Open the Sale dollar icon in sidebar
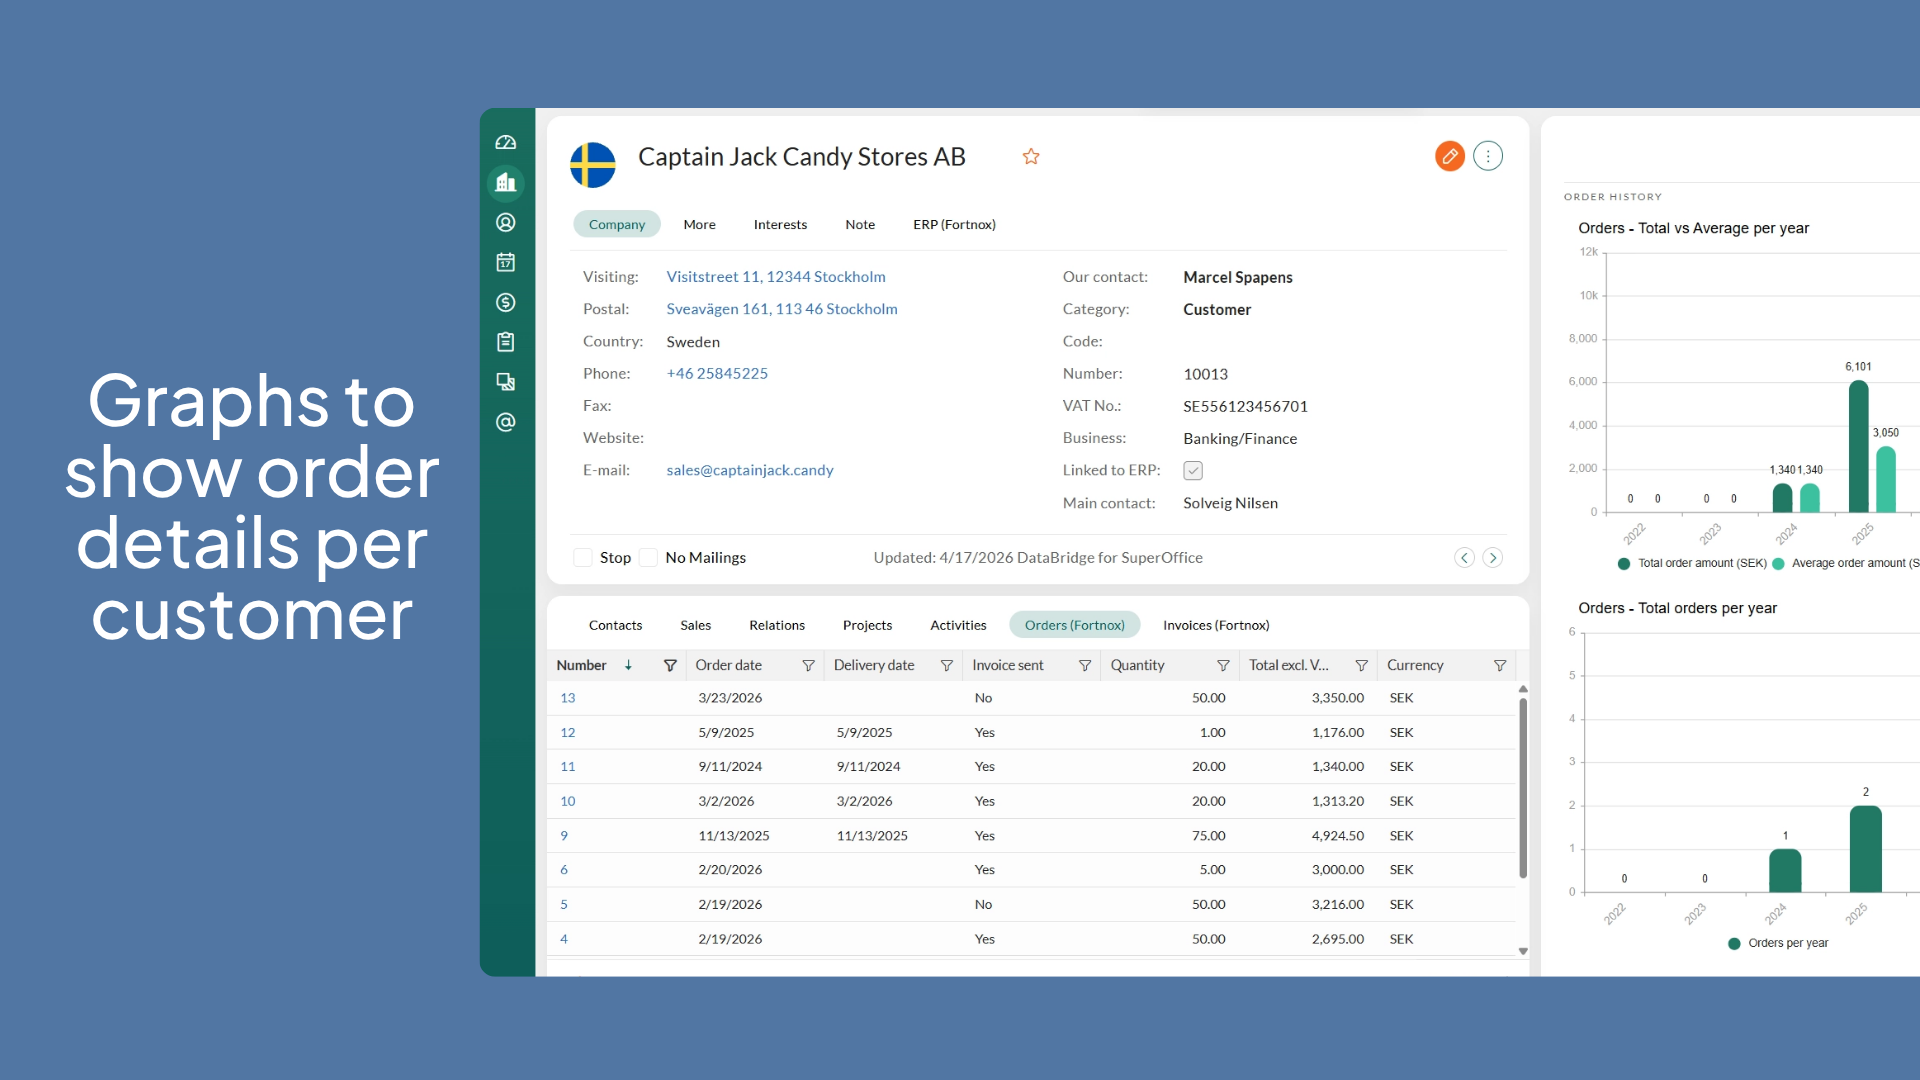The height and width of the screenshot is (1080, 1920). coord(506,302)
